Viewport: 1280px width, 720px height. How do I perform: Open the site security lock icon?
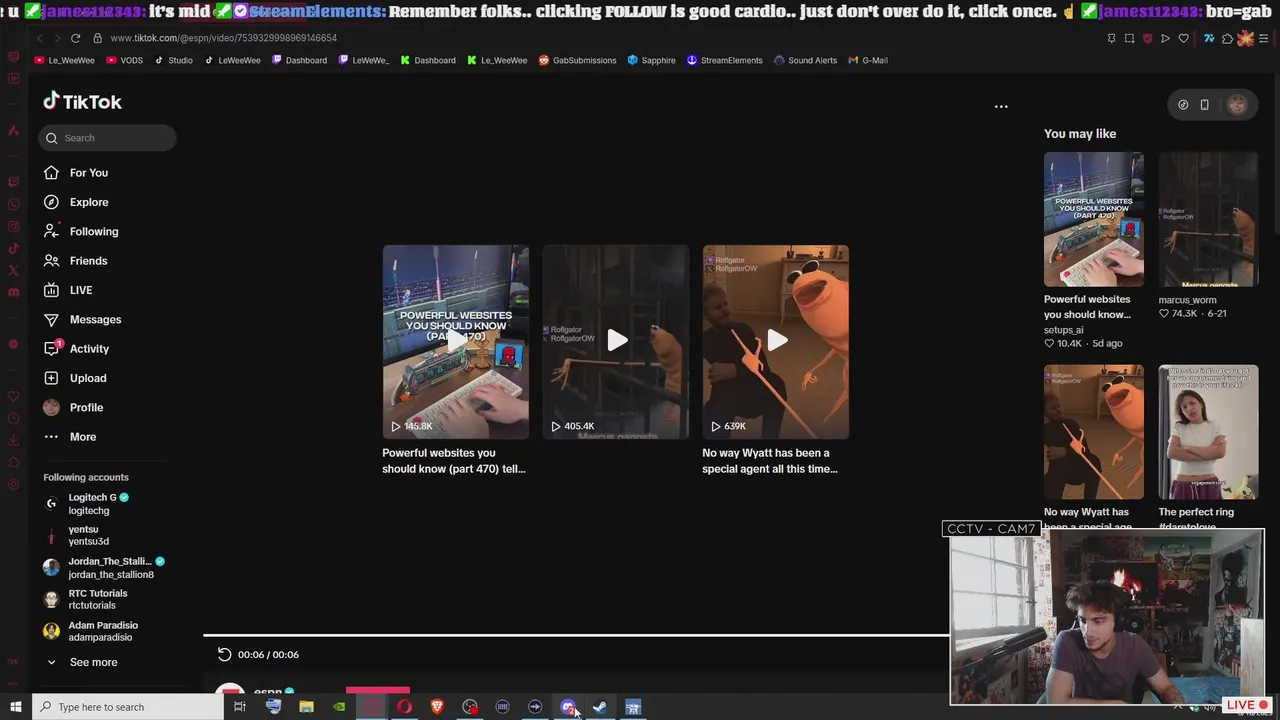point(97,38)
